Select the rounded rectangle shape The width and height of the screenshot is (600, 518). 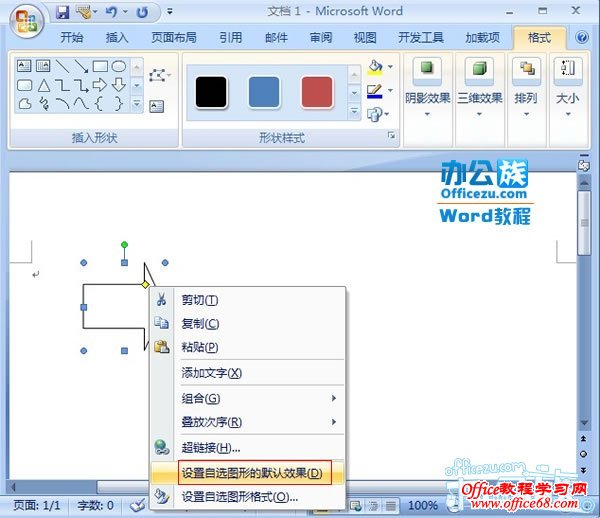click(24, 85)
